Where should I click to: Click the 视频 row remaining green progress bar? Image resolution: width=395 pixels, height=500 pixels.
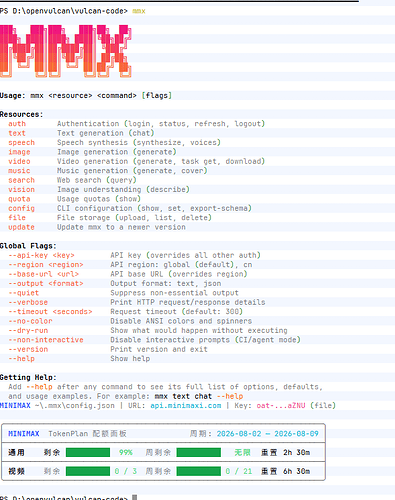click(88, 471)
